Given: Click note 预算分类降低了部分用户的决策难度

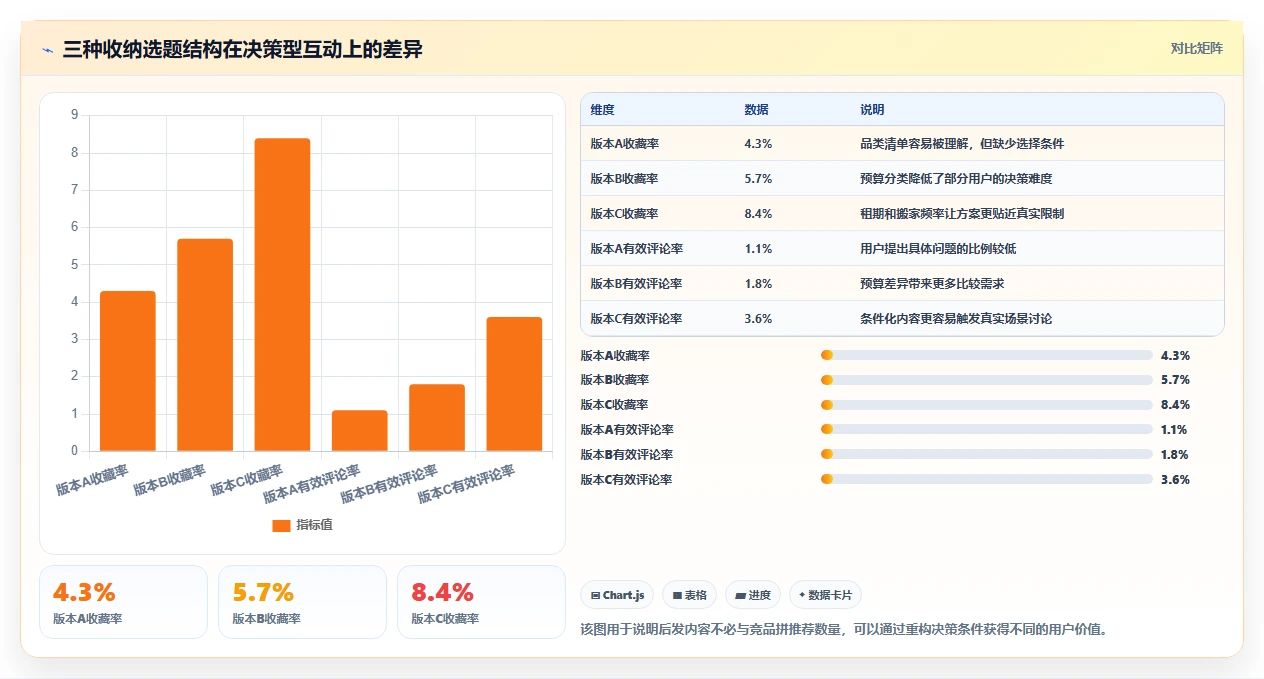Looking at the screenshot, I should [x=956, y=179].
